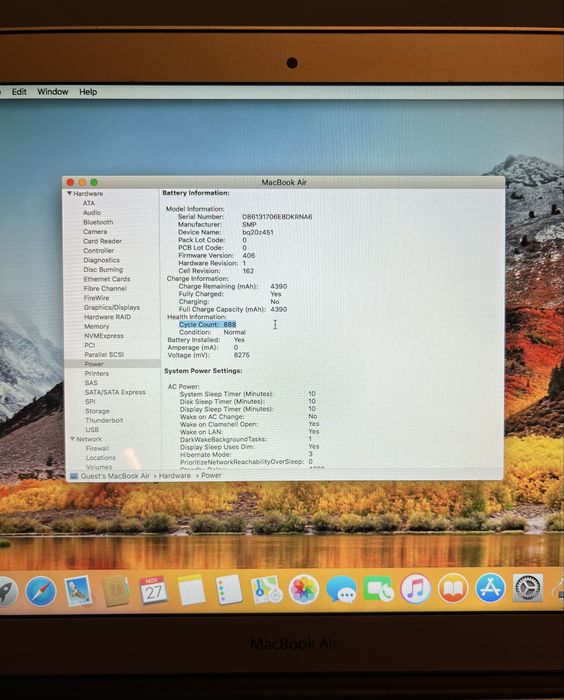Open iBooks app in dock
564x700 pixels.
coord(453,588)
